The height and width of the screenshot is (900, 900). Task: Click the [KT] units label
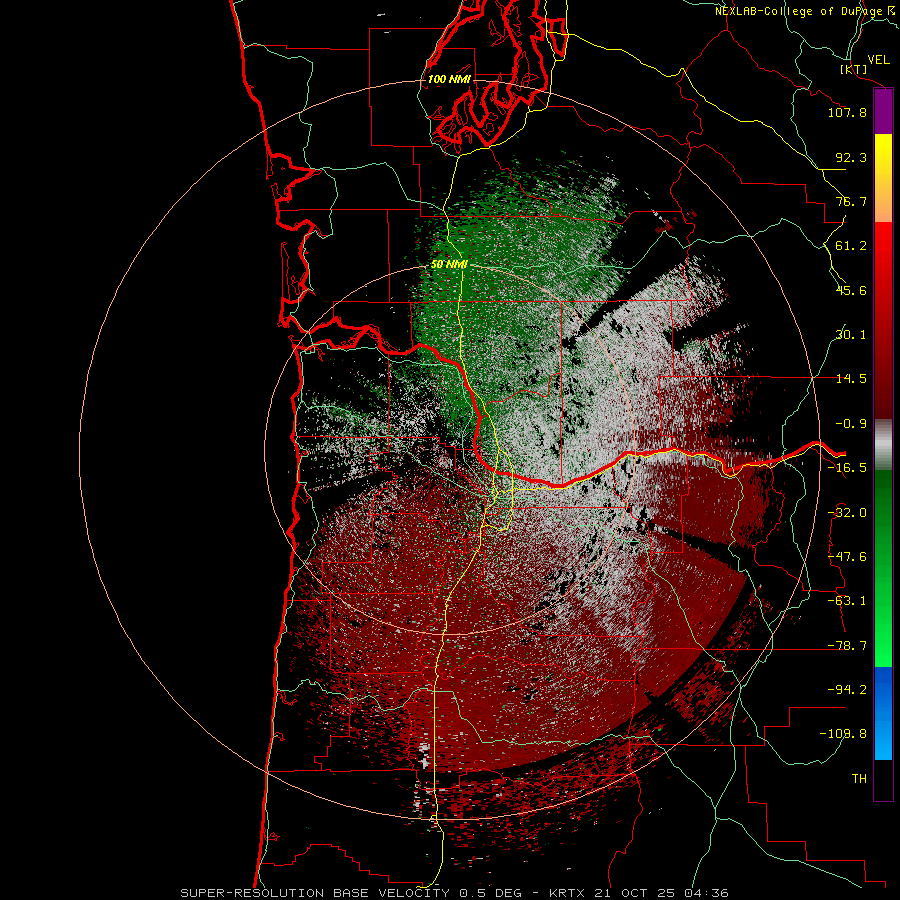pos(854,69)
